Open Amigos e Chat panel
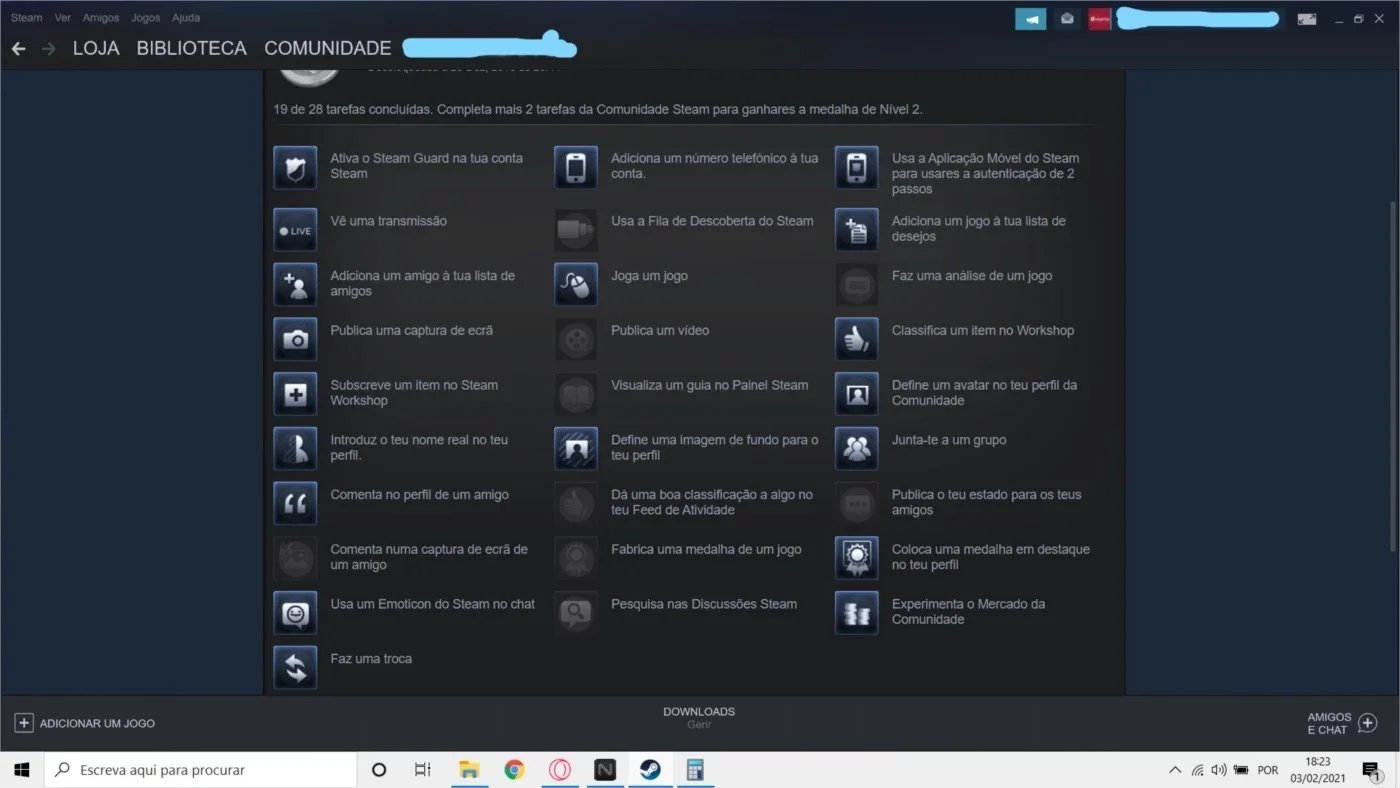Image resolution: width=1400 pixels, height=788 pixels. (x=1342, y=723)
